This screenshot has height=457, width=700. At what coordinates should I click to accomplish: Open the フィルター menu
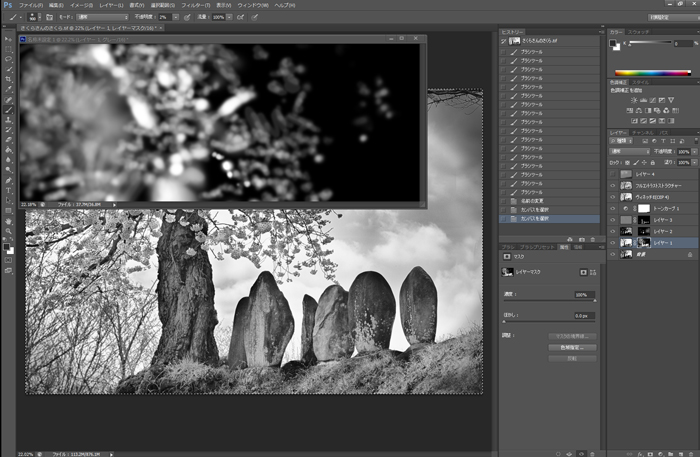click(x=197, y=5)
